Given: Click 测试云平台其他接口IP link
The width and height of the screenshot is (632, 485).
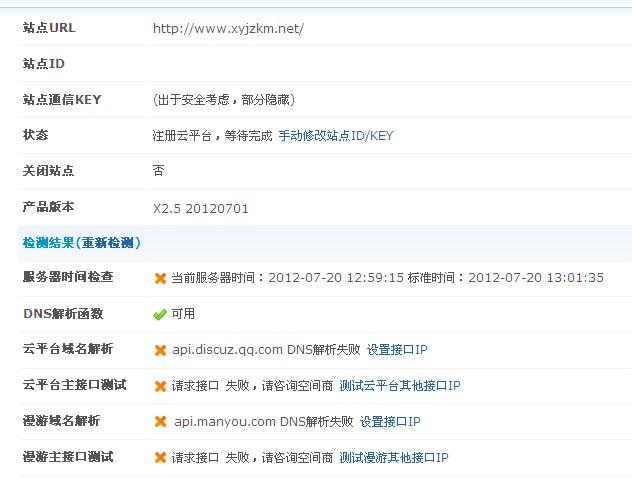Looking at the screenshot, I should [x=400, y=386].
